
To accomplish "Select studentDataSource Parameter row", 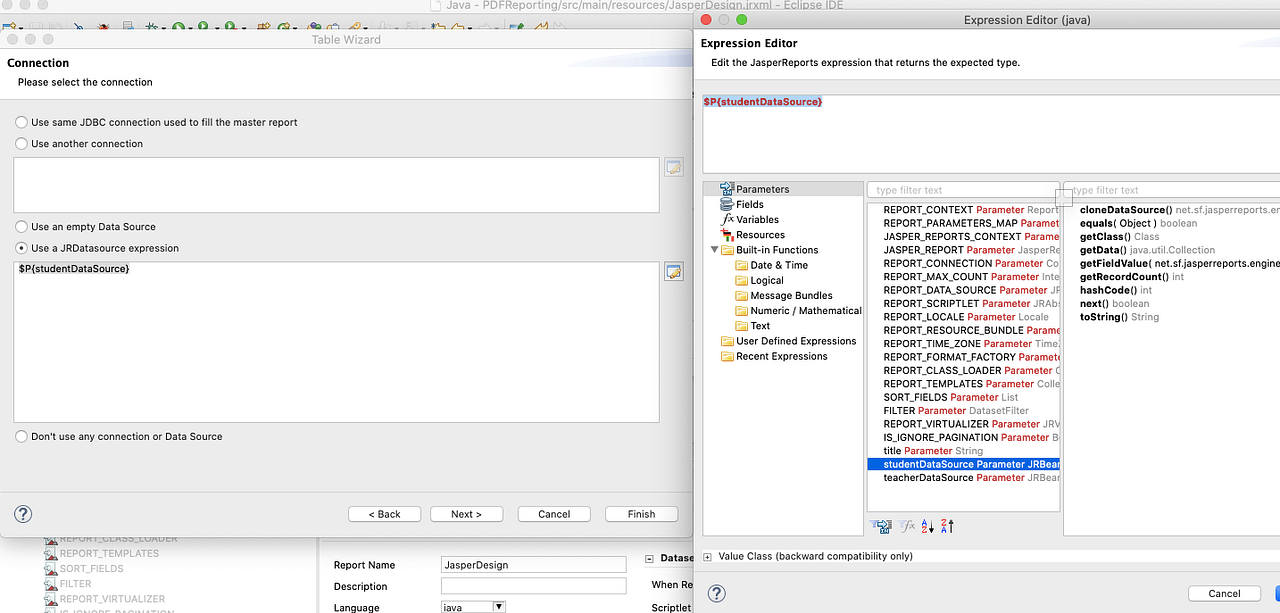I will point(963,464).
